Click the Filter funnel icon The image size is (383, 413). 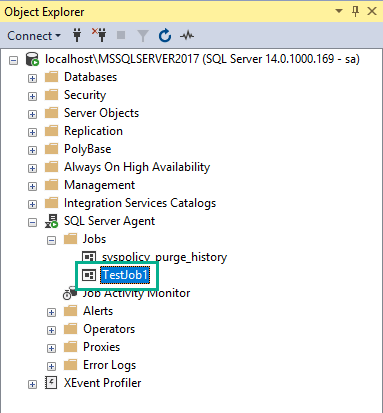(x=143, y=36)
